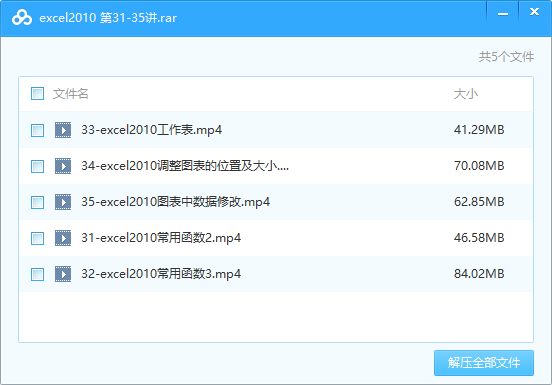Click the 解压全部文件 button
This screenshot has width=552, height=385.
[484, 363]
